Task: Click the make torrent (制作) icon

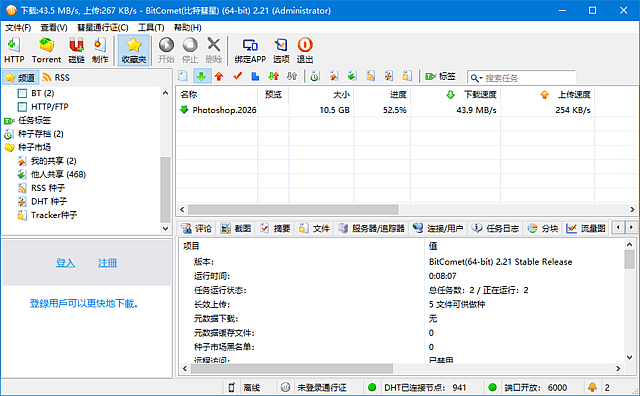Action: (100, 50)
